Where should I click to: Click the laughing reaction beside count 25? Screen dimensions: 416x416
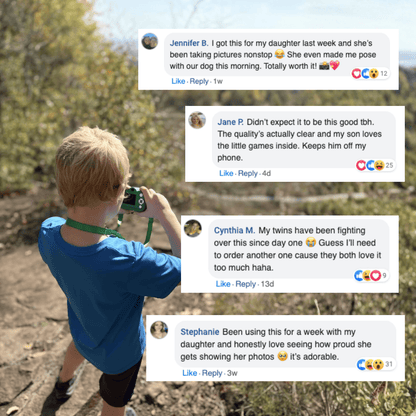pyautogui.click(x=379, y=165)
